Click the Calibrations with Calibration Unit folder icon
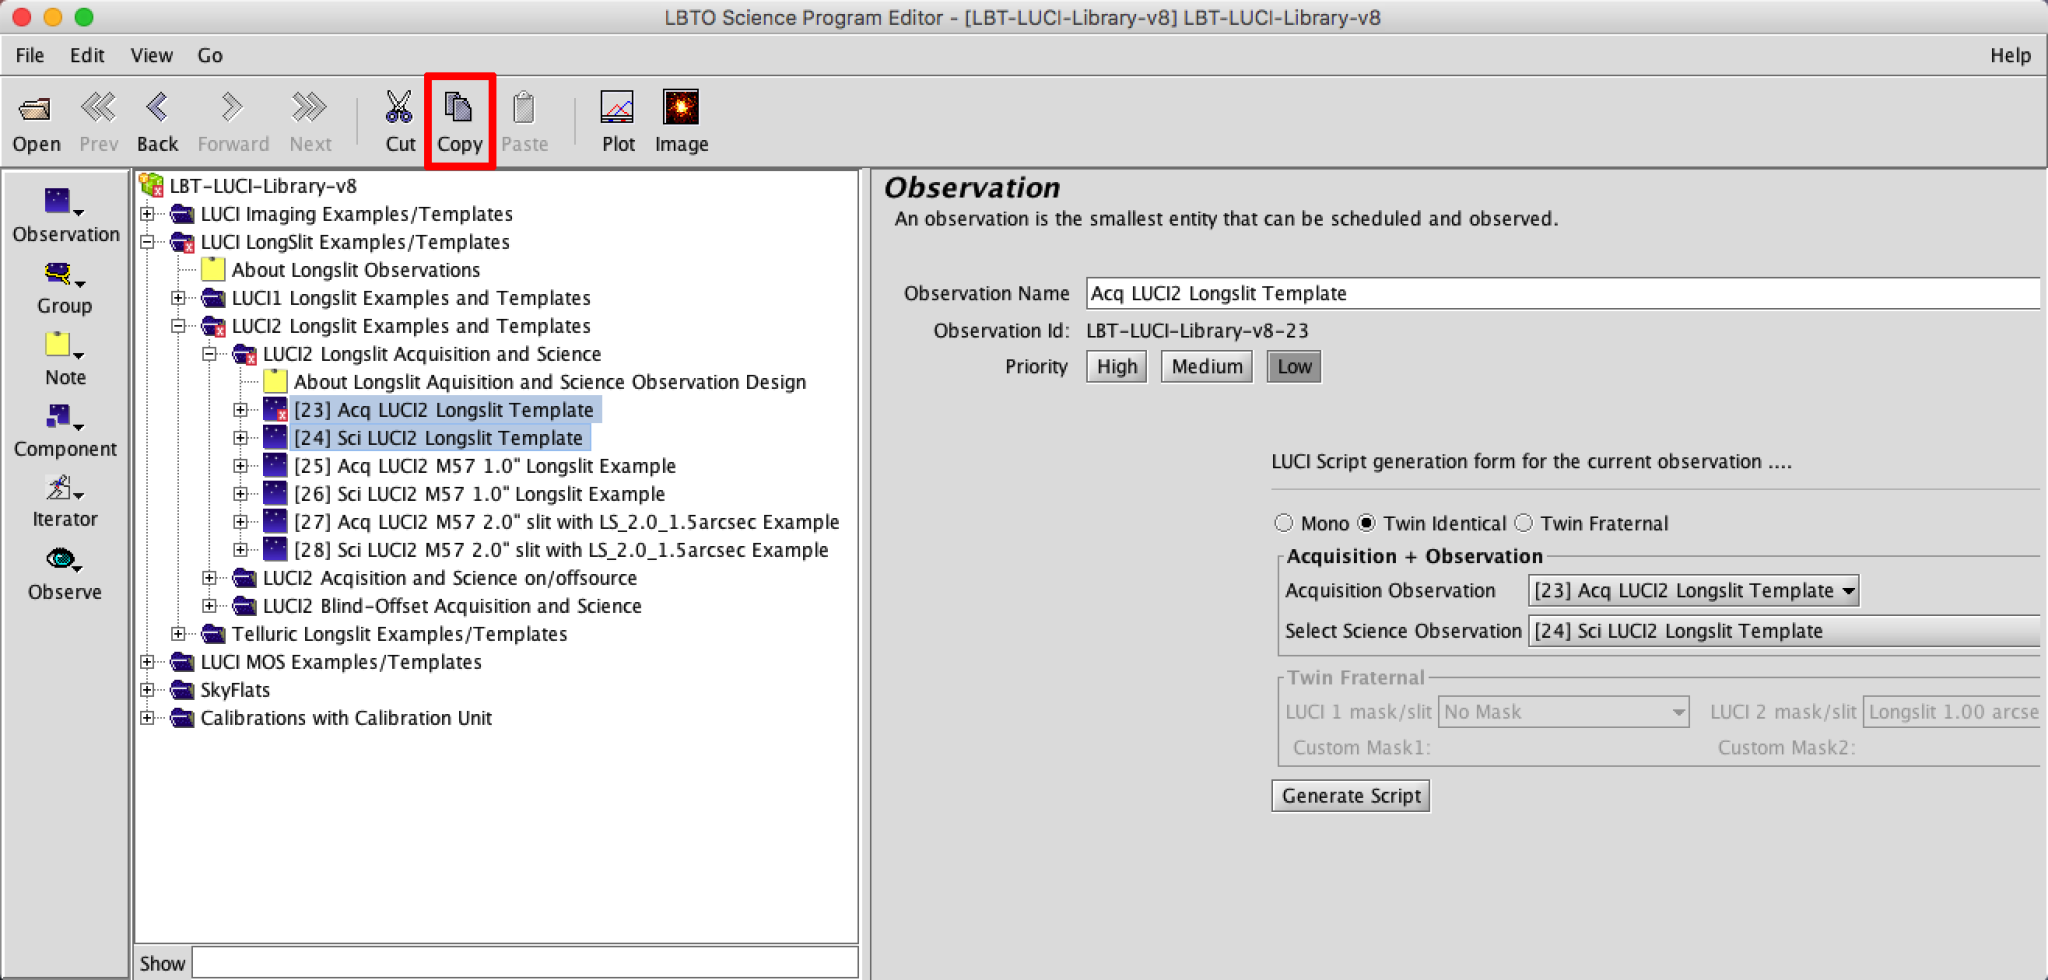Viewport: 2048px width, 980px height. [182, 718]
